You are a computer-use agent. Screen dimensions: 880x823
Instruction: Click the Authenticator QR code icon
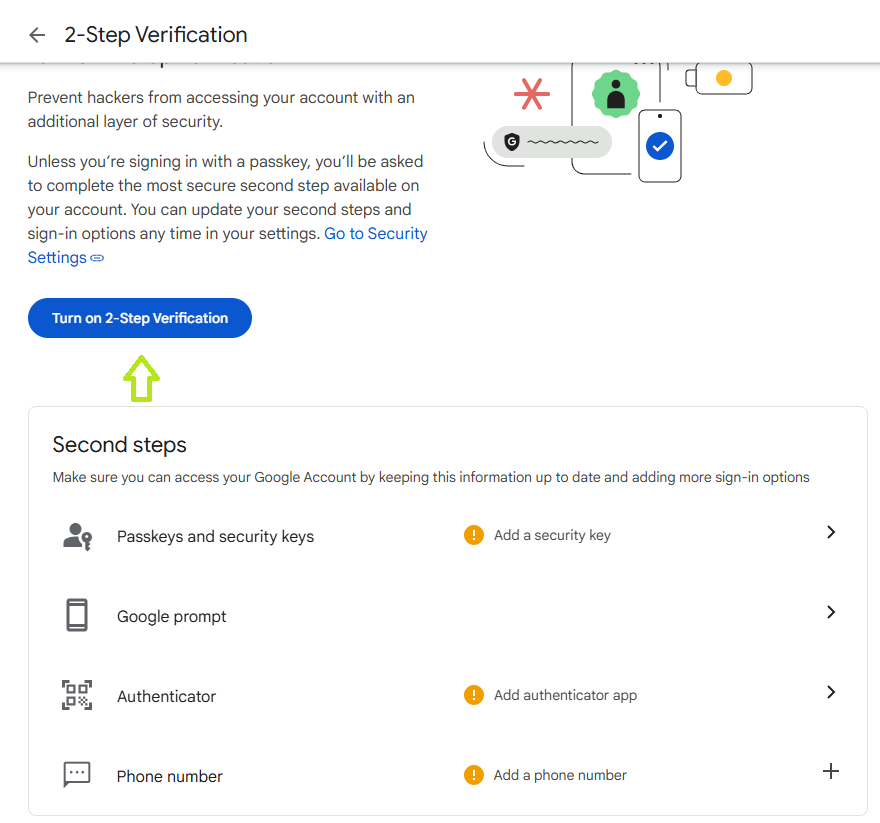77,695
